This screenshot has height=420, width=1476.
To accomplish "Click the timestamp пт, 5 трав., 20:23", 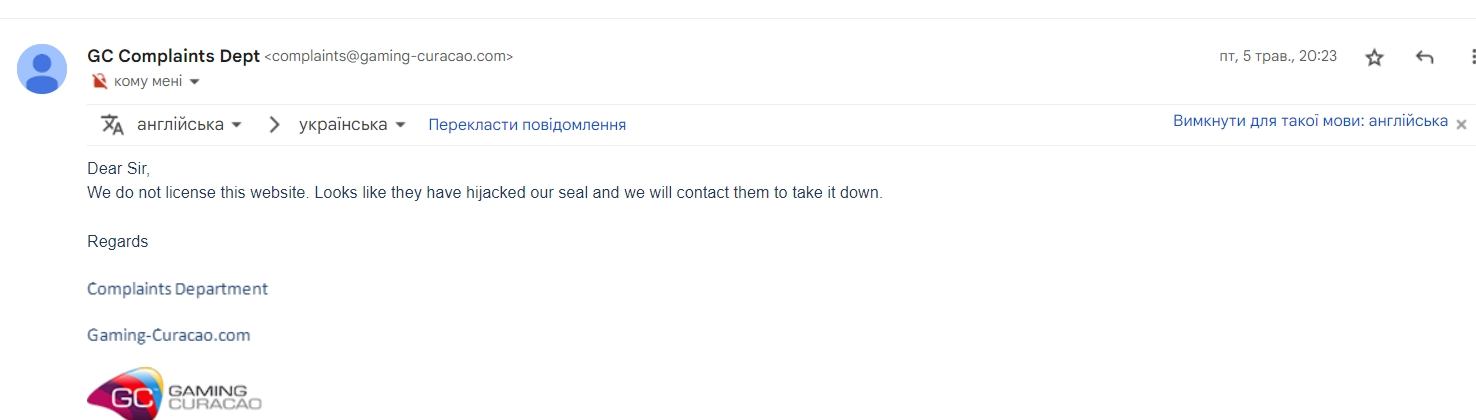I will 1278,56.
